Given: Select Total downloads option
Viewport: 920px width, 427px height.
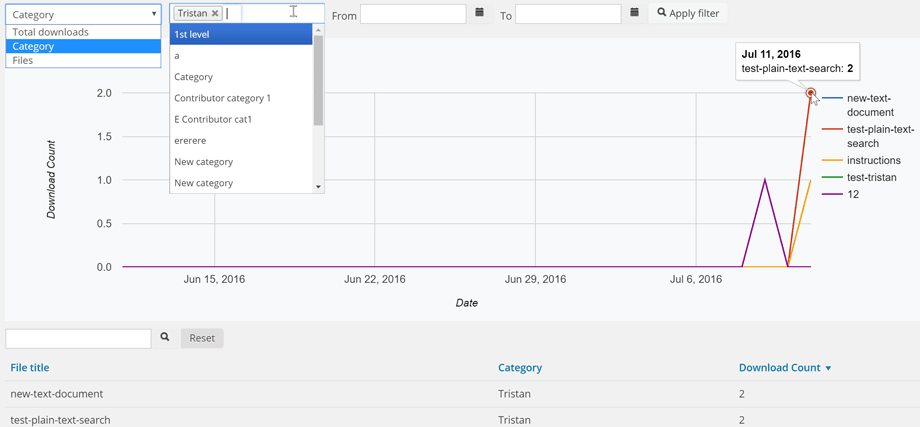Looking at the screenshot, I should (83, 32).
